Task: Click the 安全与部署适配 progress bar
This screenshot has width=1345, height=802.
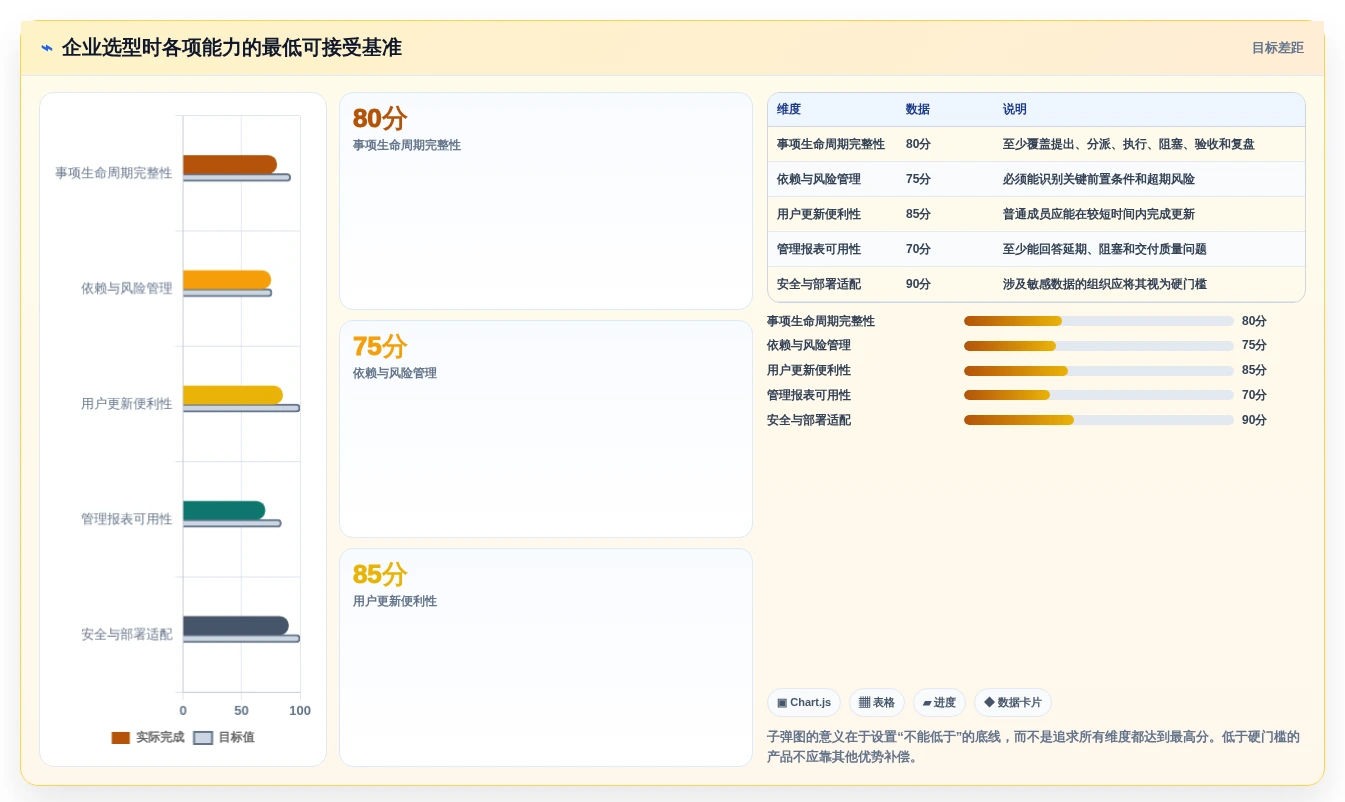Action: point(1099,420)
